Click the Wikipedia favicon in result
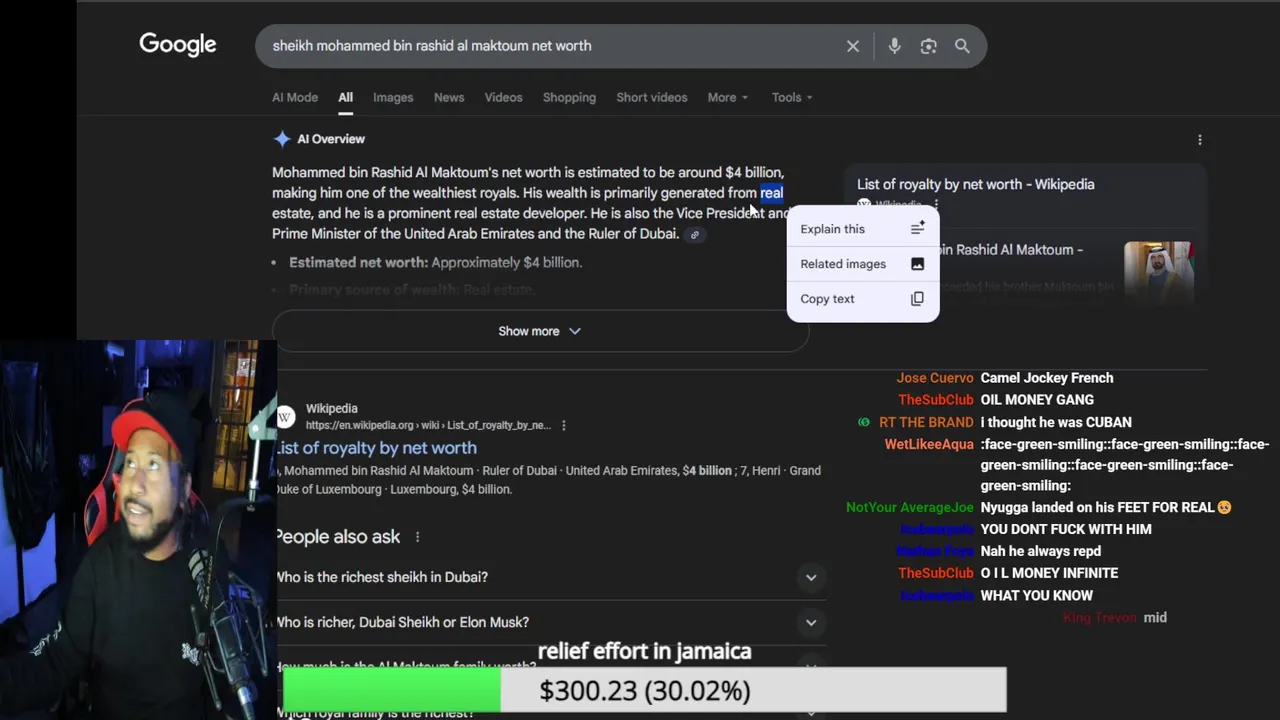 coord(286,417)
